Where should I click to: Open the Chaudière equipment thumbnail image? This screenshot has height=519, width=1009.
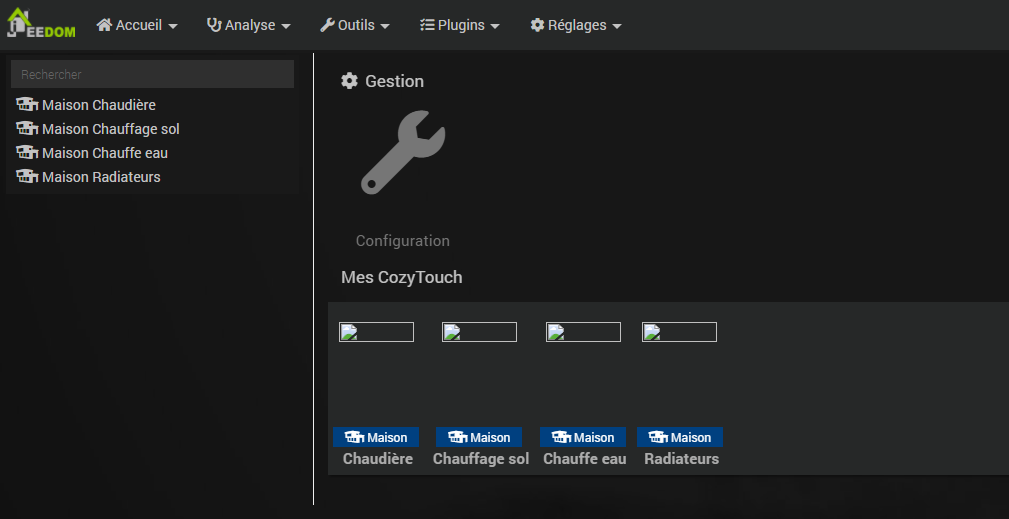coord(376,332)
